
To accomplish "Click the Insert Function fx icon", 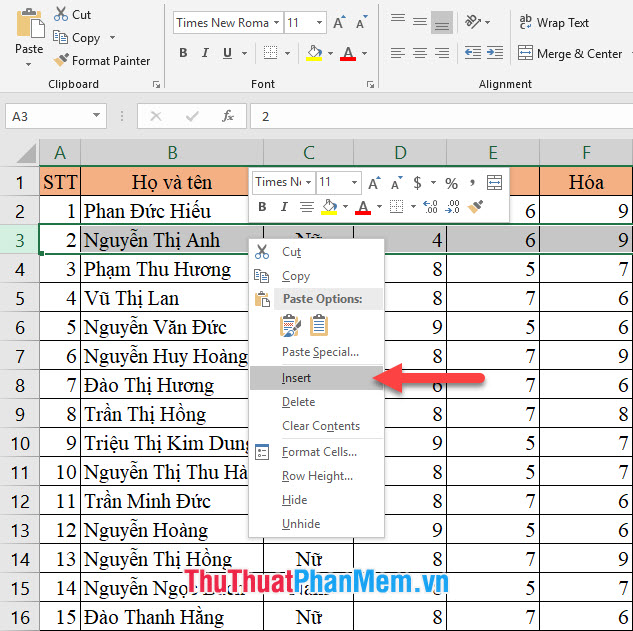I will pyautogui.click(x=228, y=116).
